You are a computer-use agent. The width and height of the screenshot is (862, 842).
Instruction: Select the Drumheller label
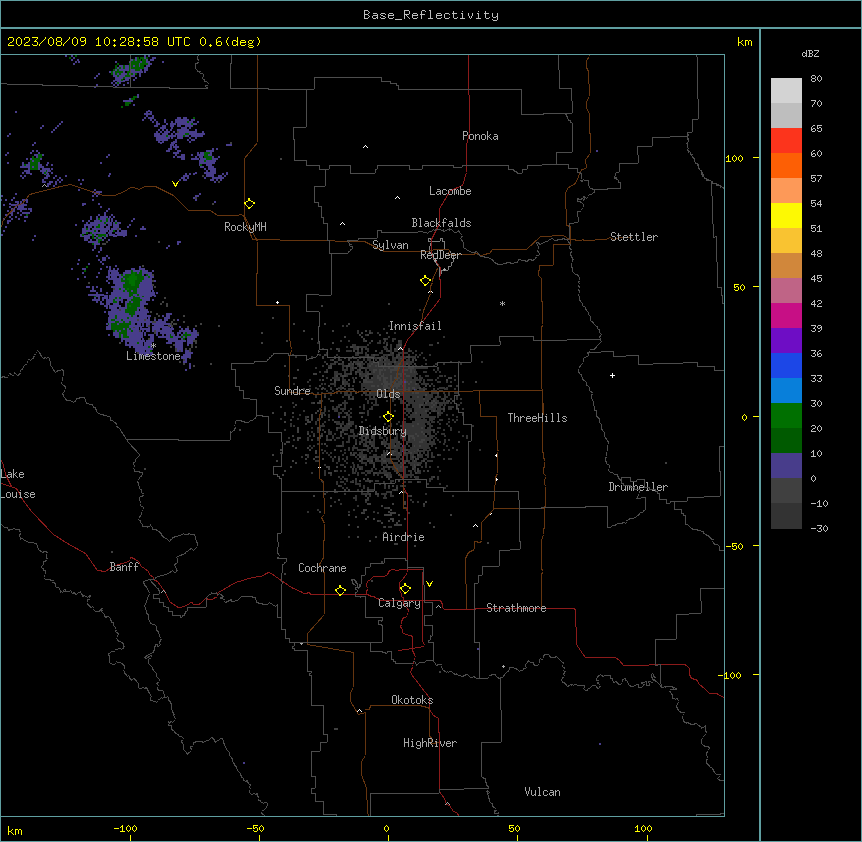pyautogui.click(x=638, y=487)
